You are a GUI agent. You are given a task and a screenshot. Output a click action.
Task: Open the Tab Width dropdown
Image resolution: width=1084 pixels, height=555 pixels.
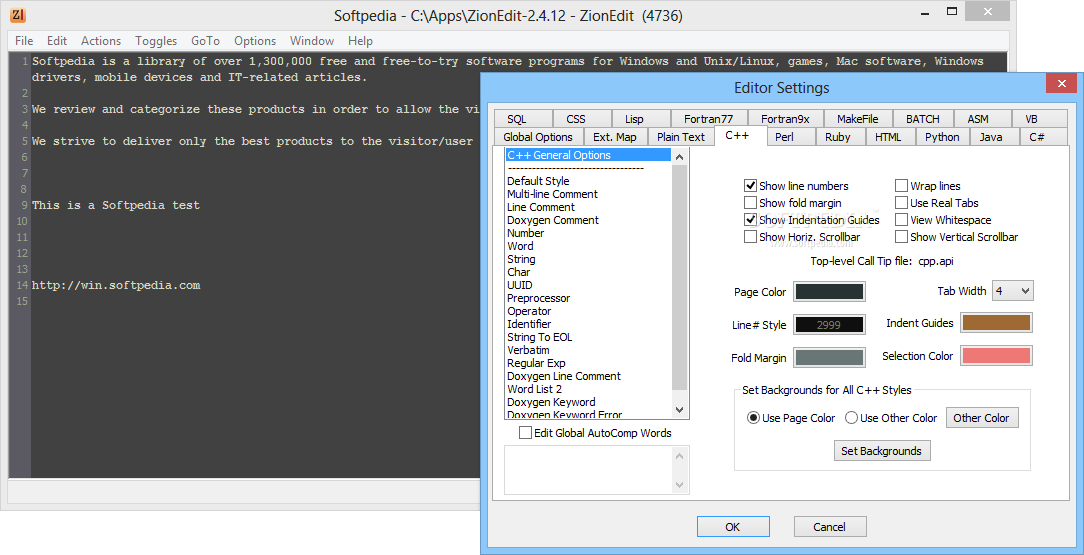[x=1013, y=291]
